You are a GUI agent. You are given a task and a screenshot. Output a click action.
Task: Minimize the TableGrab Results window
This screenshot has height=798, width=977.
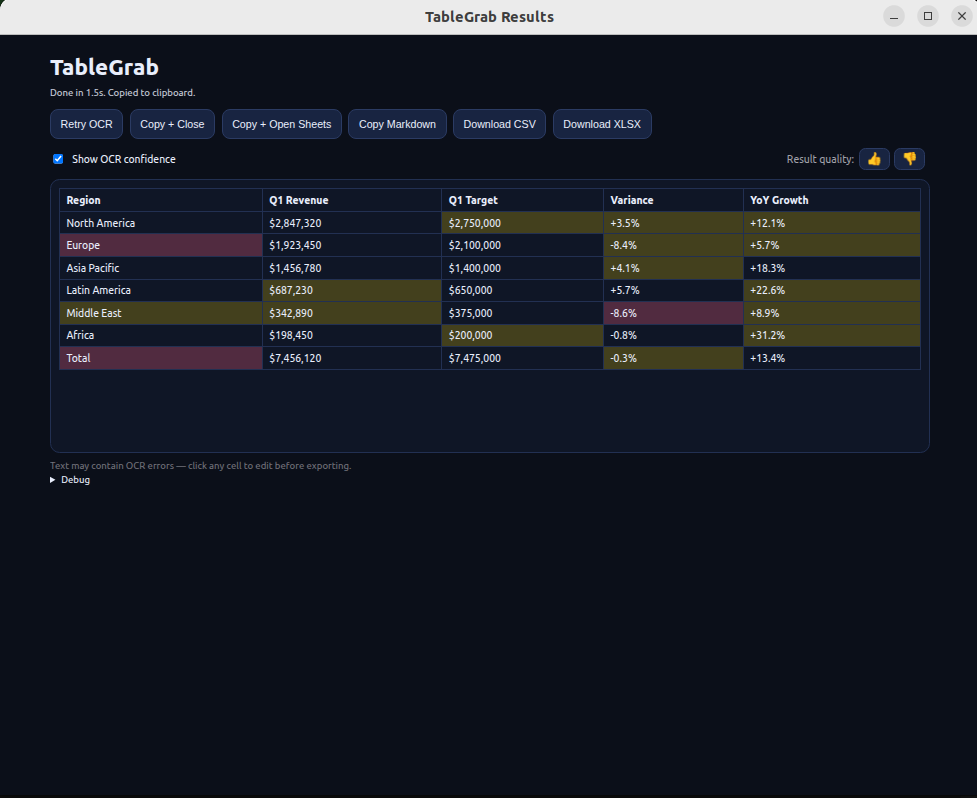click(x=894, y=16)
